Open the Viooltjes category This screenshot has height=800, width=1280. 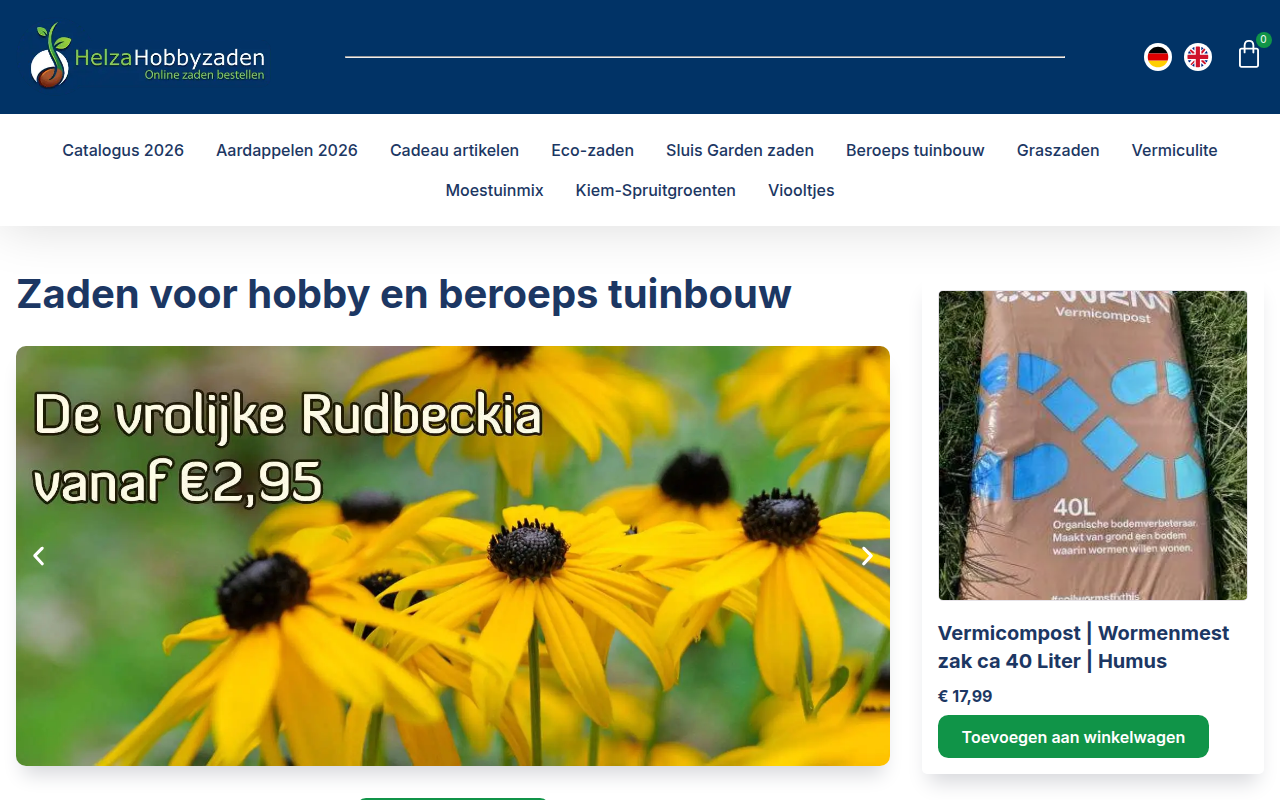801,190
